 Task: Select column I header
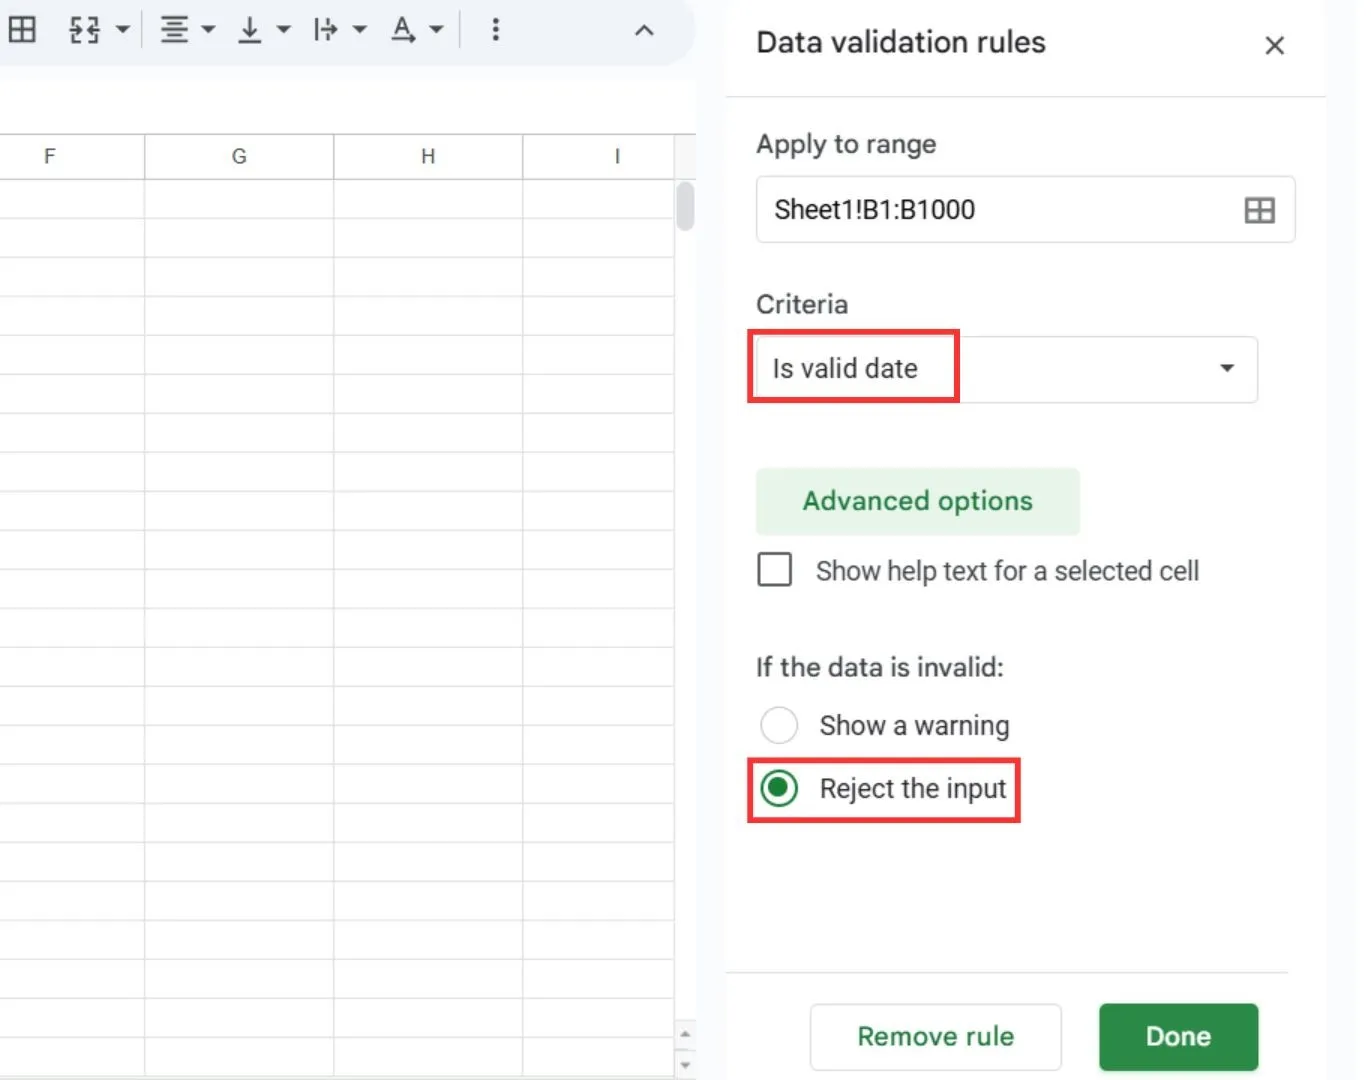pyautogui.click(x=599, y=157)
